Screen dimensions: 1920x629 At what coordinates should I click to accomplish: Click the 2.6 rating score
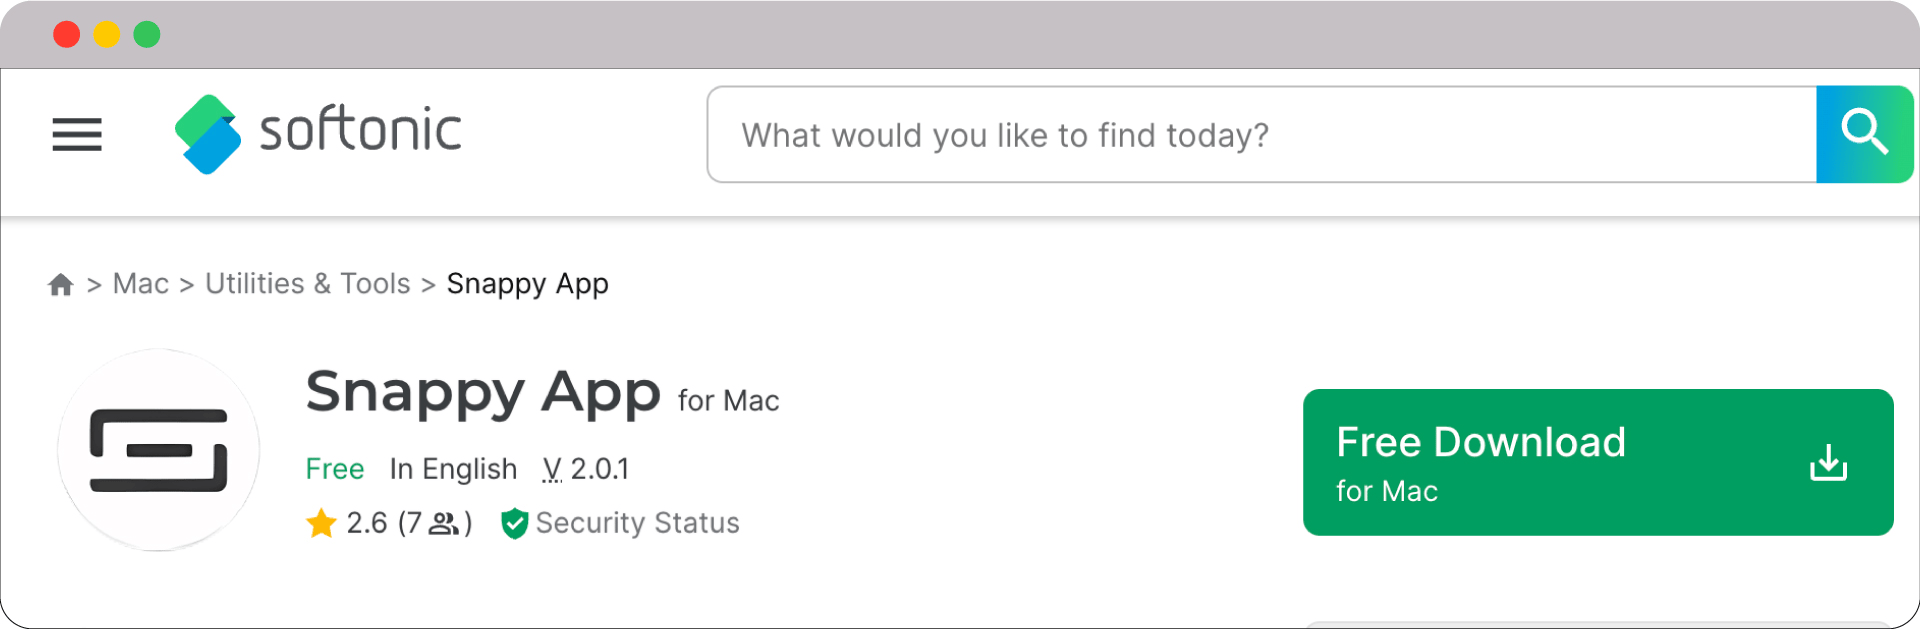[x=366, y=523]
